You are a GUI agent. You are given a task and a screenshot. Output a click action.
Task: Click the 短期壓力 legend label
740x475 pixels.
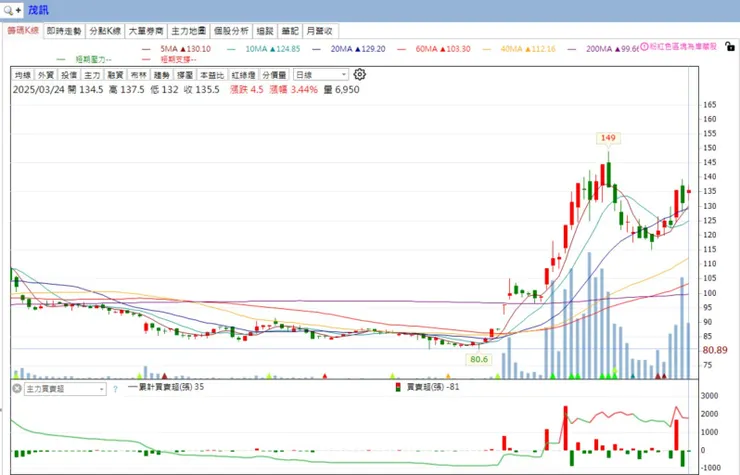(x=93, y=59)
